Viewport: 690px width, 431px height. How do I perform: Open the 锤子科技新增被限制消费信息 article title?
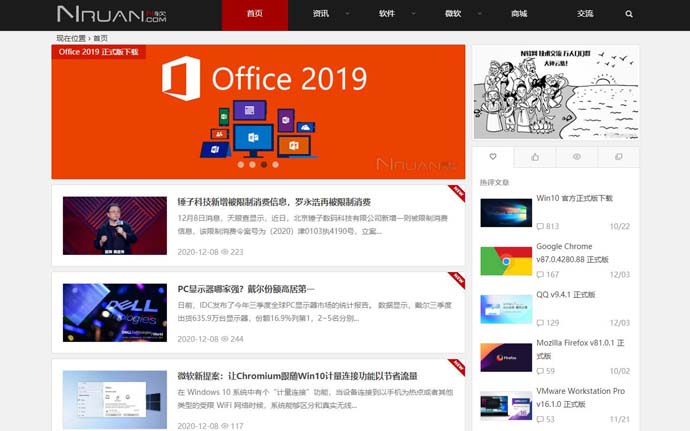pyautogui.click(x=274, y=202)
